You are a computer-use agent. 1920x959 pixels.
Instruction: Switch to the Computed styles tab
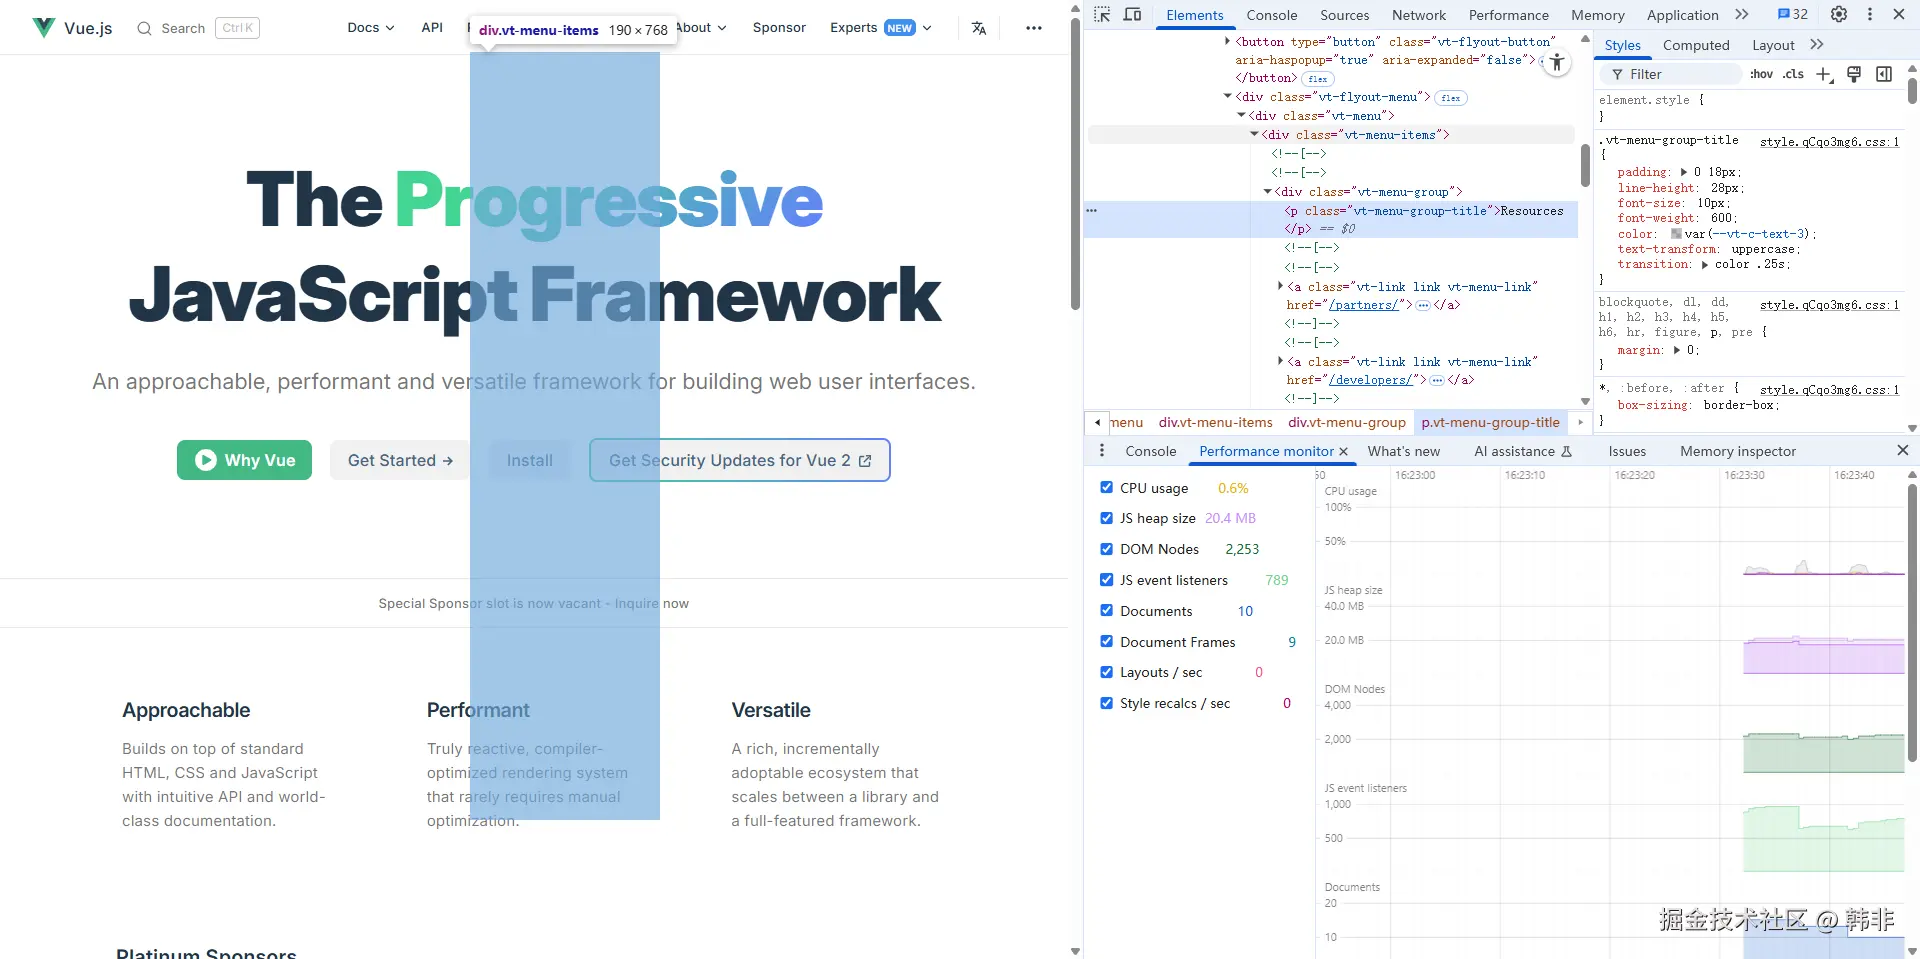click(x=1696, y=45)
